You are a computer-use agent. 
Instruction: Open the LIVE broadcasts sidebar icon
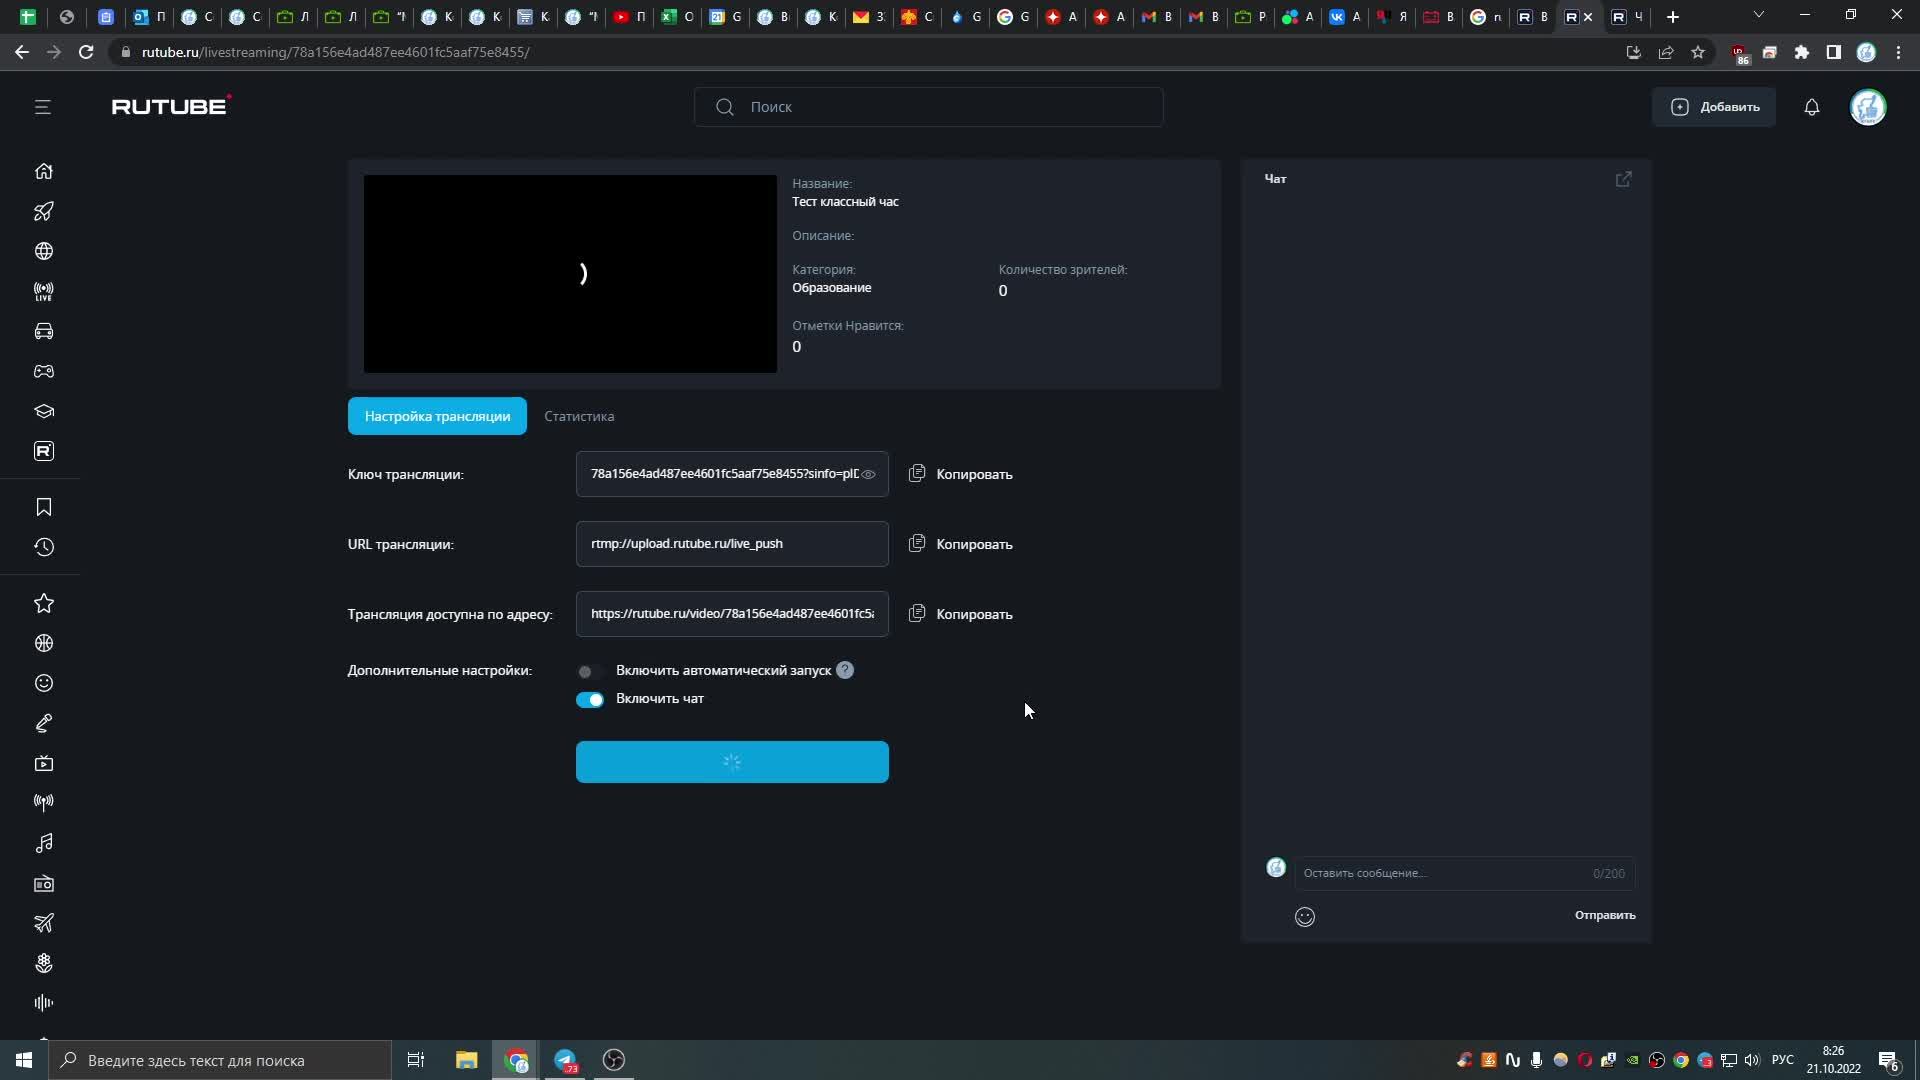pyautogui.click(x=44, y=291)
